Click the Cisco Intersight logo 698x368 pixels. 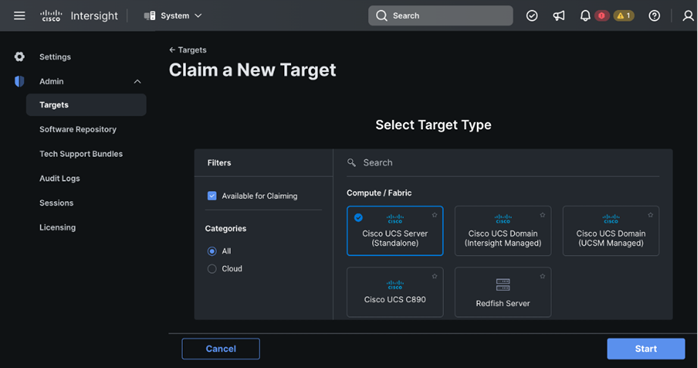[79, 16]
